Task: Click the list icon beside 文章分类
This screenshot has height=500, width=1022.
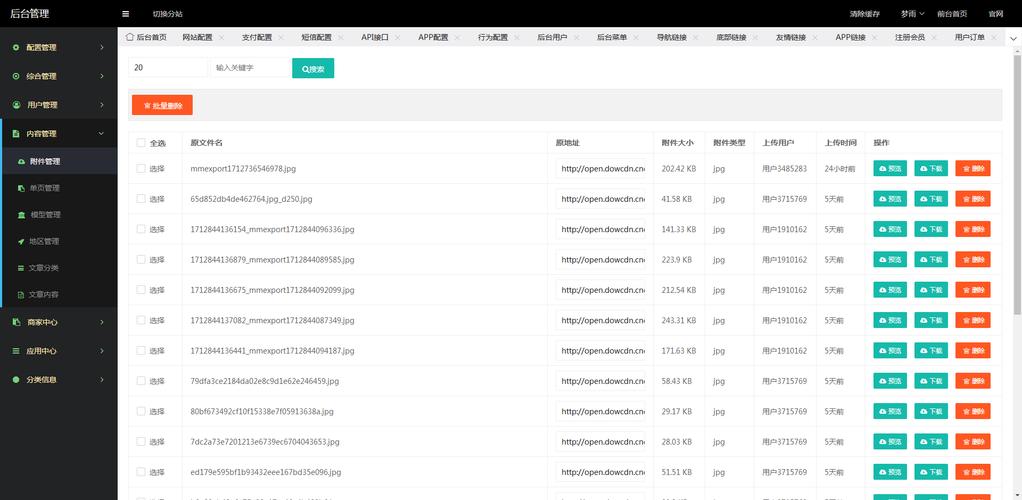Action: point(22,268)
